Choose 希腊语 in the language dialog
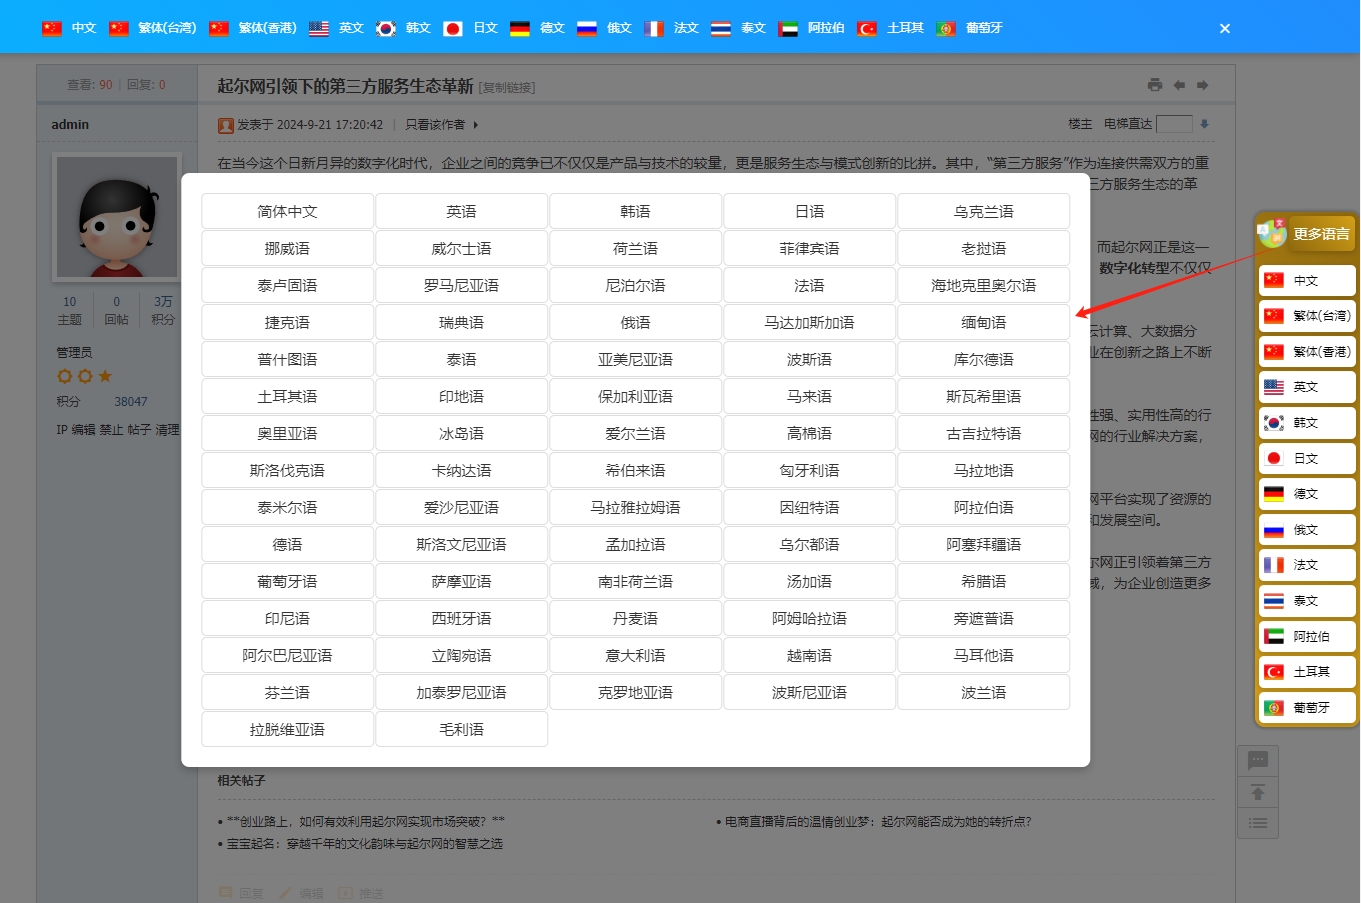1361x903 pixels. point(984,581)
